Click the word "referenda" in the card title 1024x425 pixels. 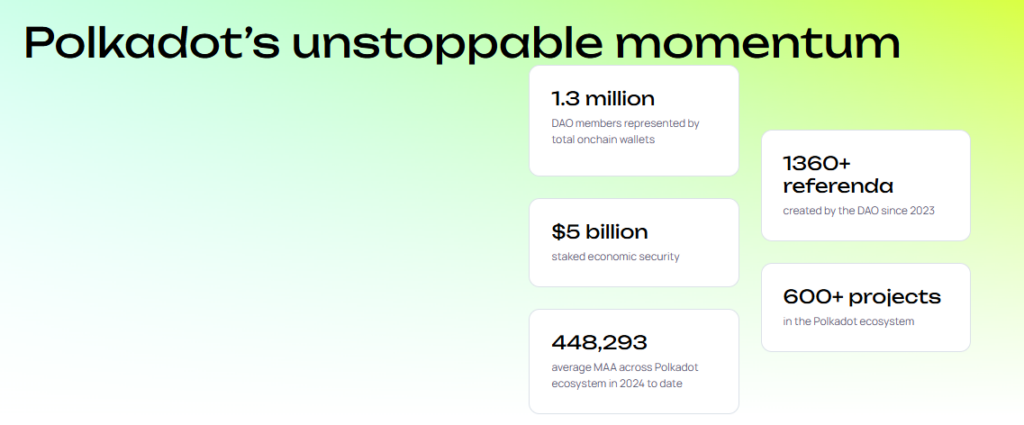(x=838, y=186)
